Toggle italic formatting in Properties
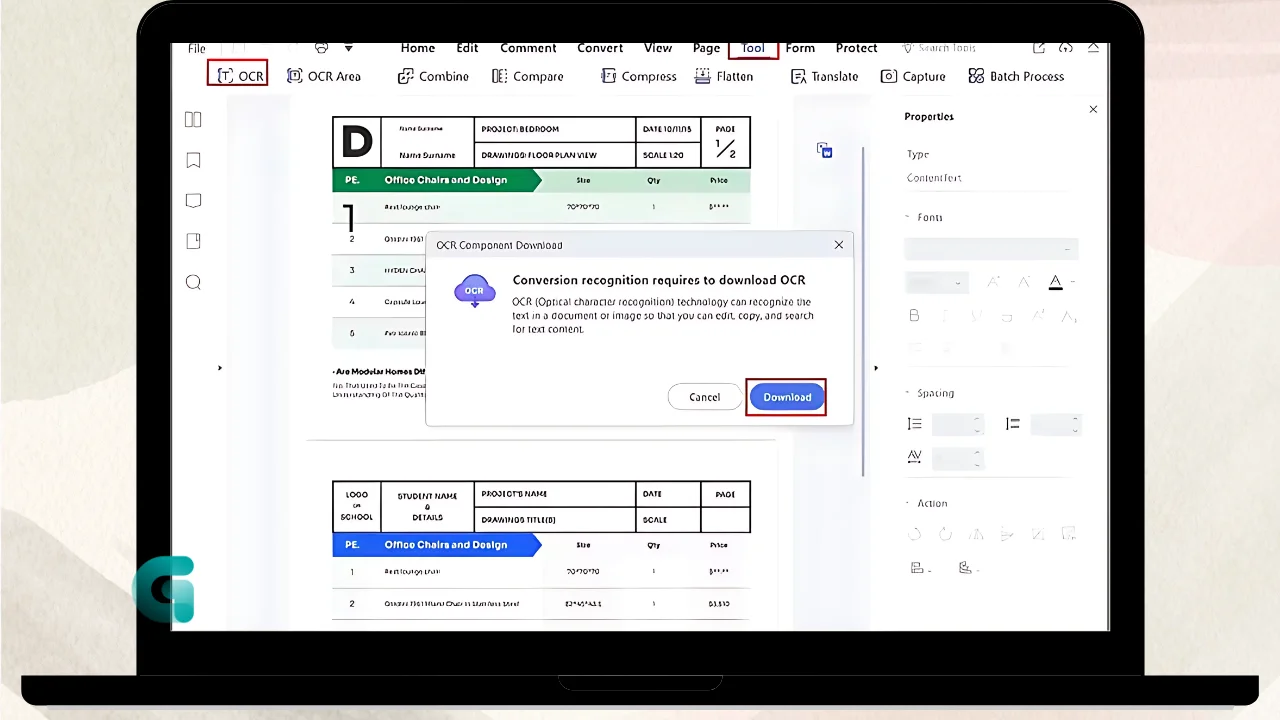This screenshot has width=1280, height=720. (x=945, y=316)
